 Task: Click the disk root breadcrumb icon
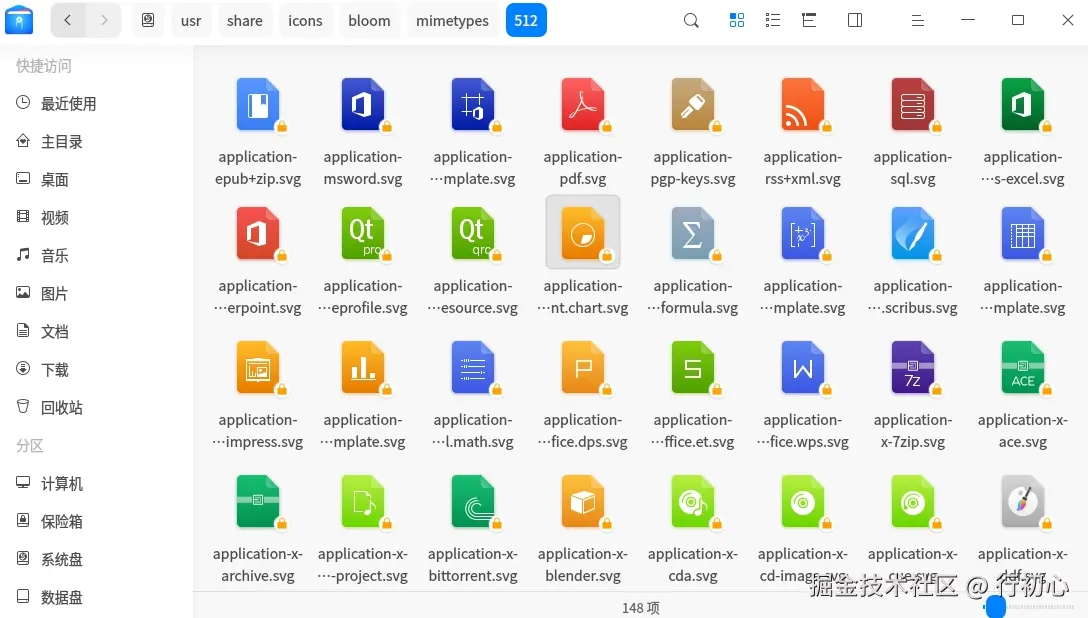coord(148,20)
